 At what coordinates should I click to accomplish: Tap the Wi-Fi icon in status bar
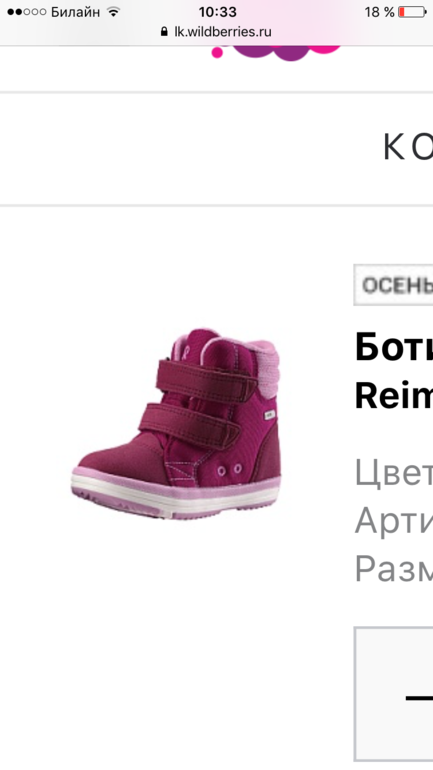[x=114, y=12]
